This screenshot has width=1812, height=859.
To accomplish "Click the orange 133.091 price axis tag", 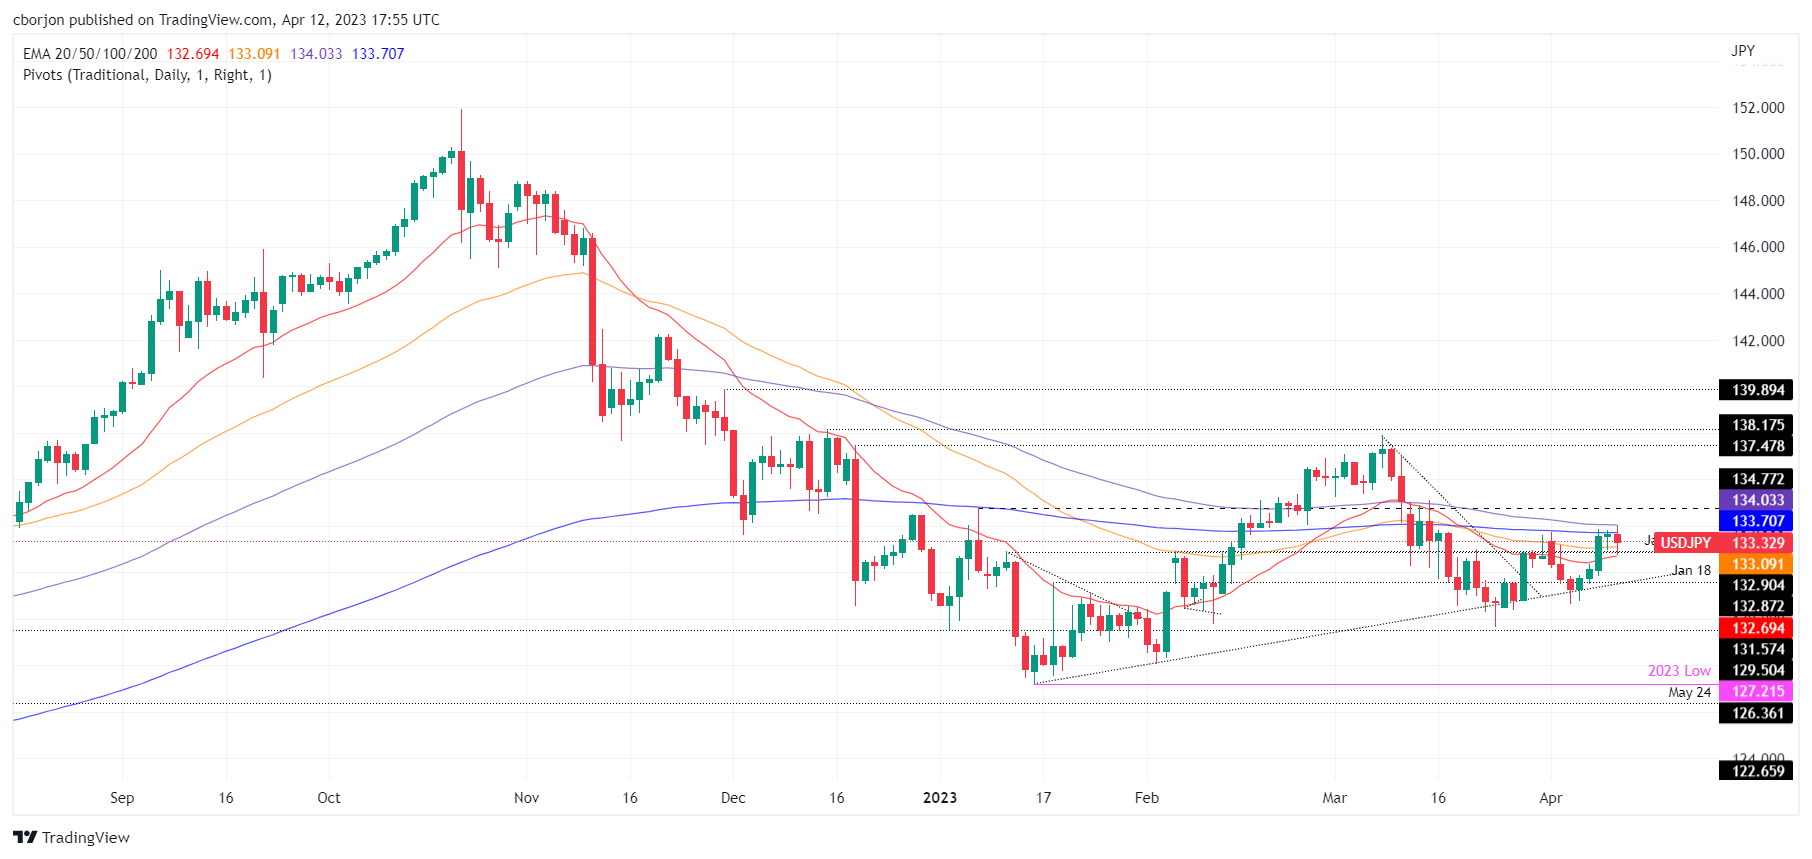I will pyautogui.click(x=1757, y=564).
